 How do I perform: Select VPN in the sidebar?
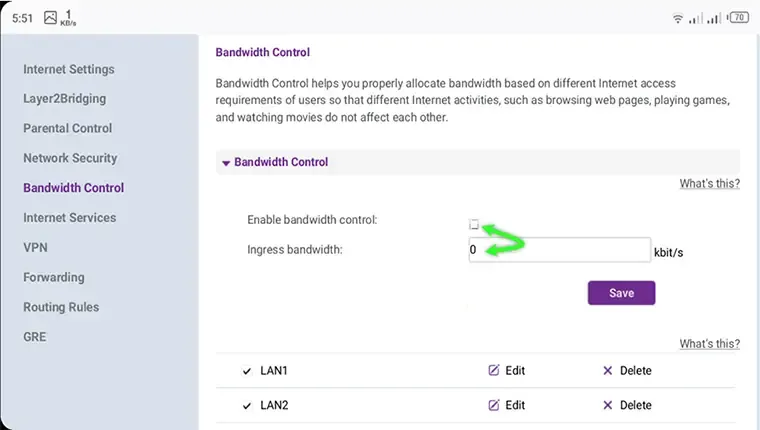tap(35, 247)
